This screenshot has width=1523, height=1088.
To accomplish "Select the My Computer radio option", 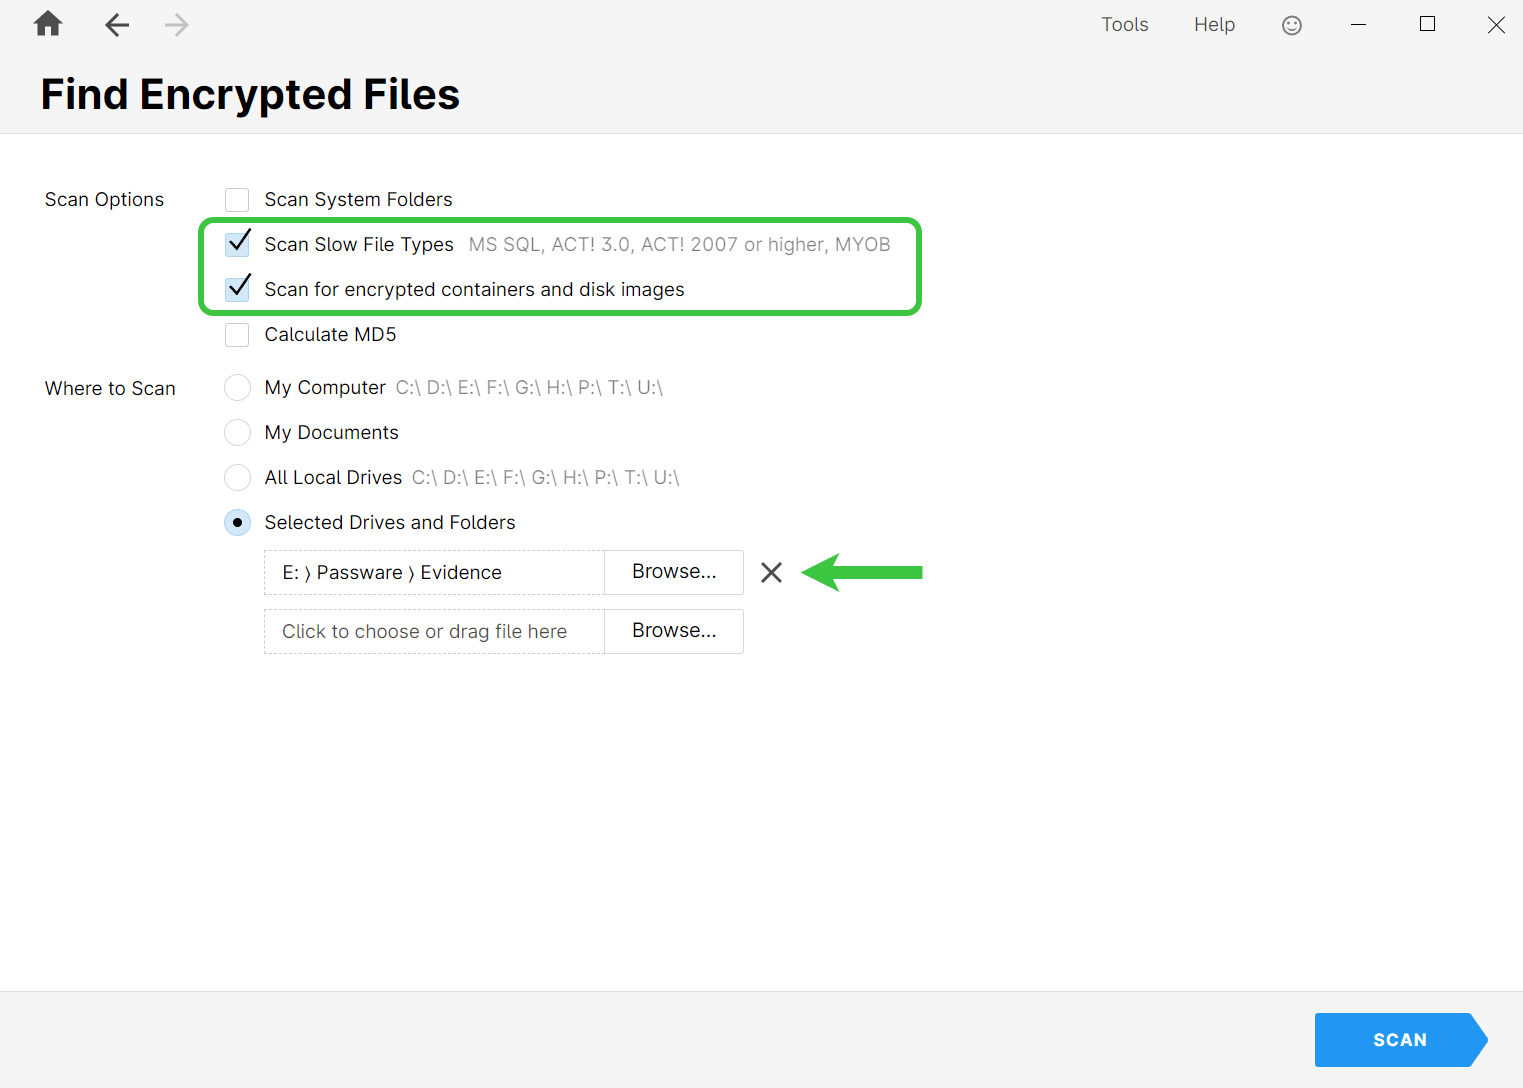I will (237, 388).
